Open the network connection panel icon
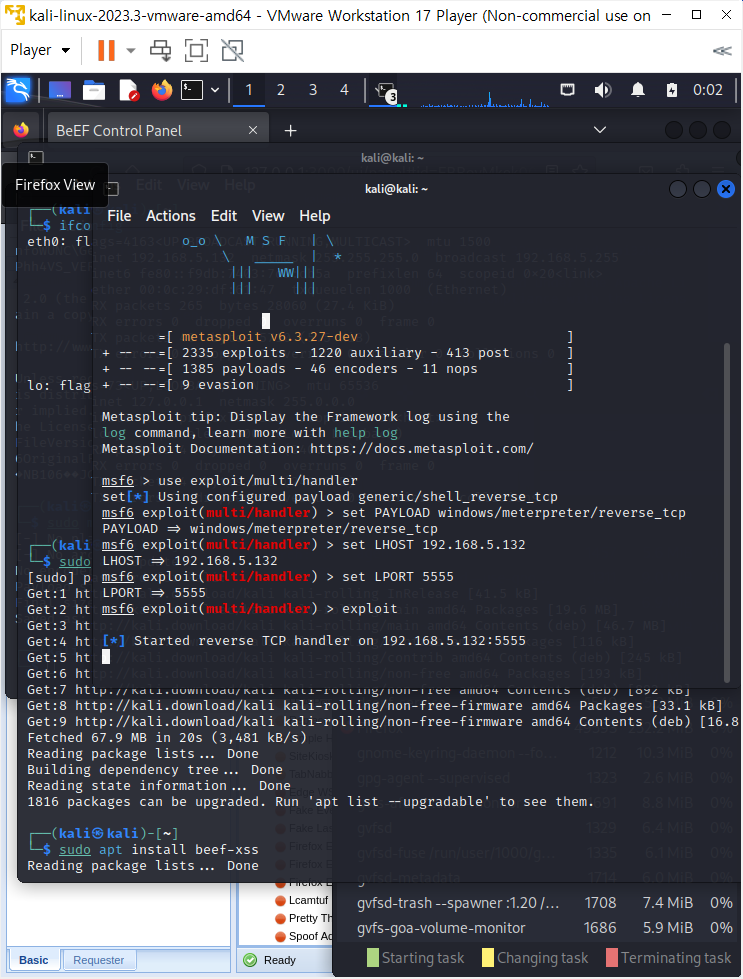Image resolution: width=743 pixels, height=979 pixels. (567, 90)
